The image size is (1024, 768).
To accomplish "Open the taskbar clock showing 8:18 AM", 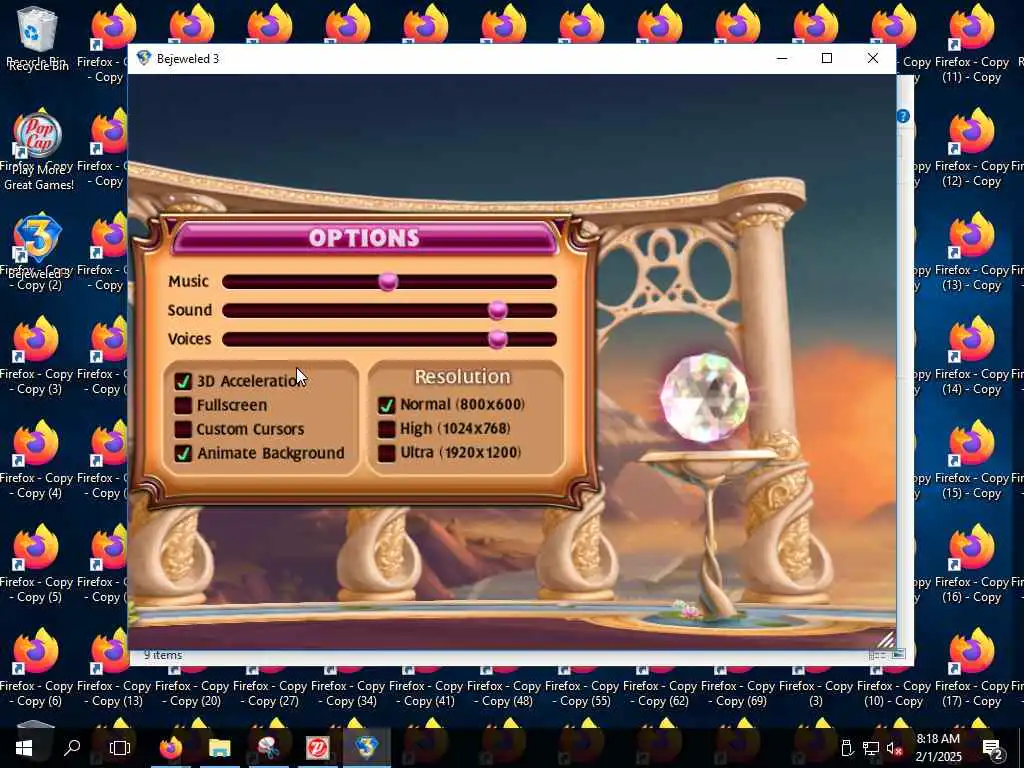I will [938, 748].
